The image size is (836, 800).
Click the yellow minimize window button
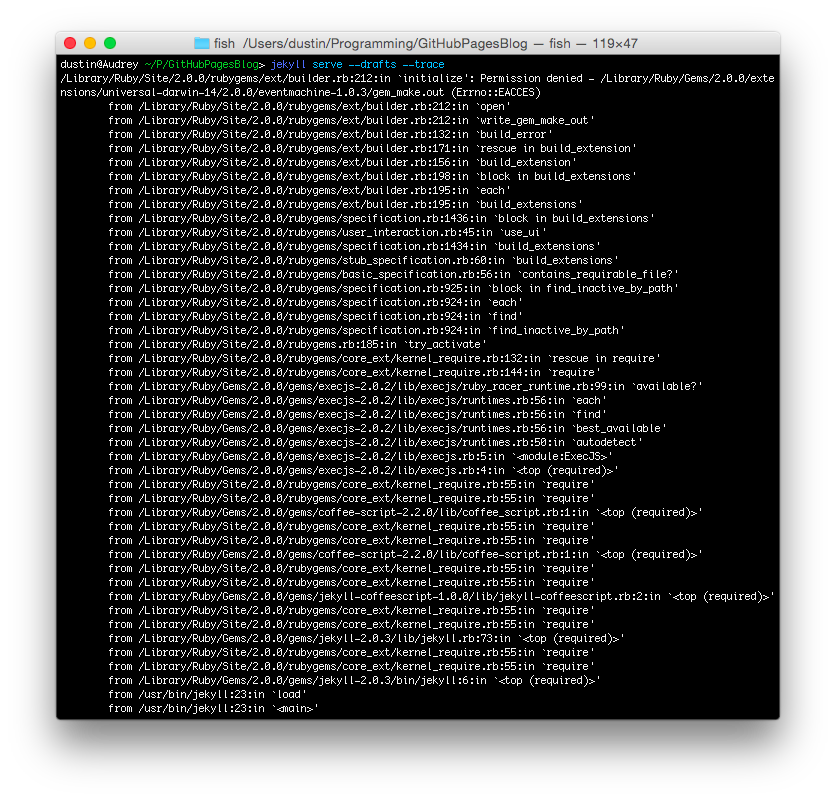tap(90, 43)
